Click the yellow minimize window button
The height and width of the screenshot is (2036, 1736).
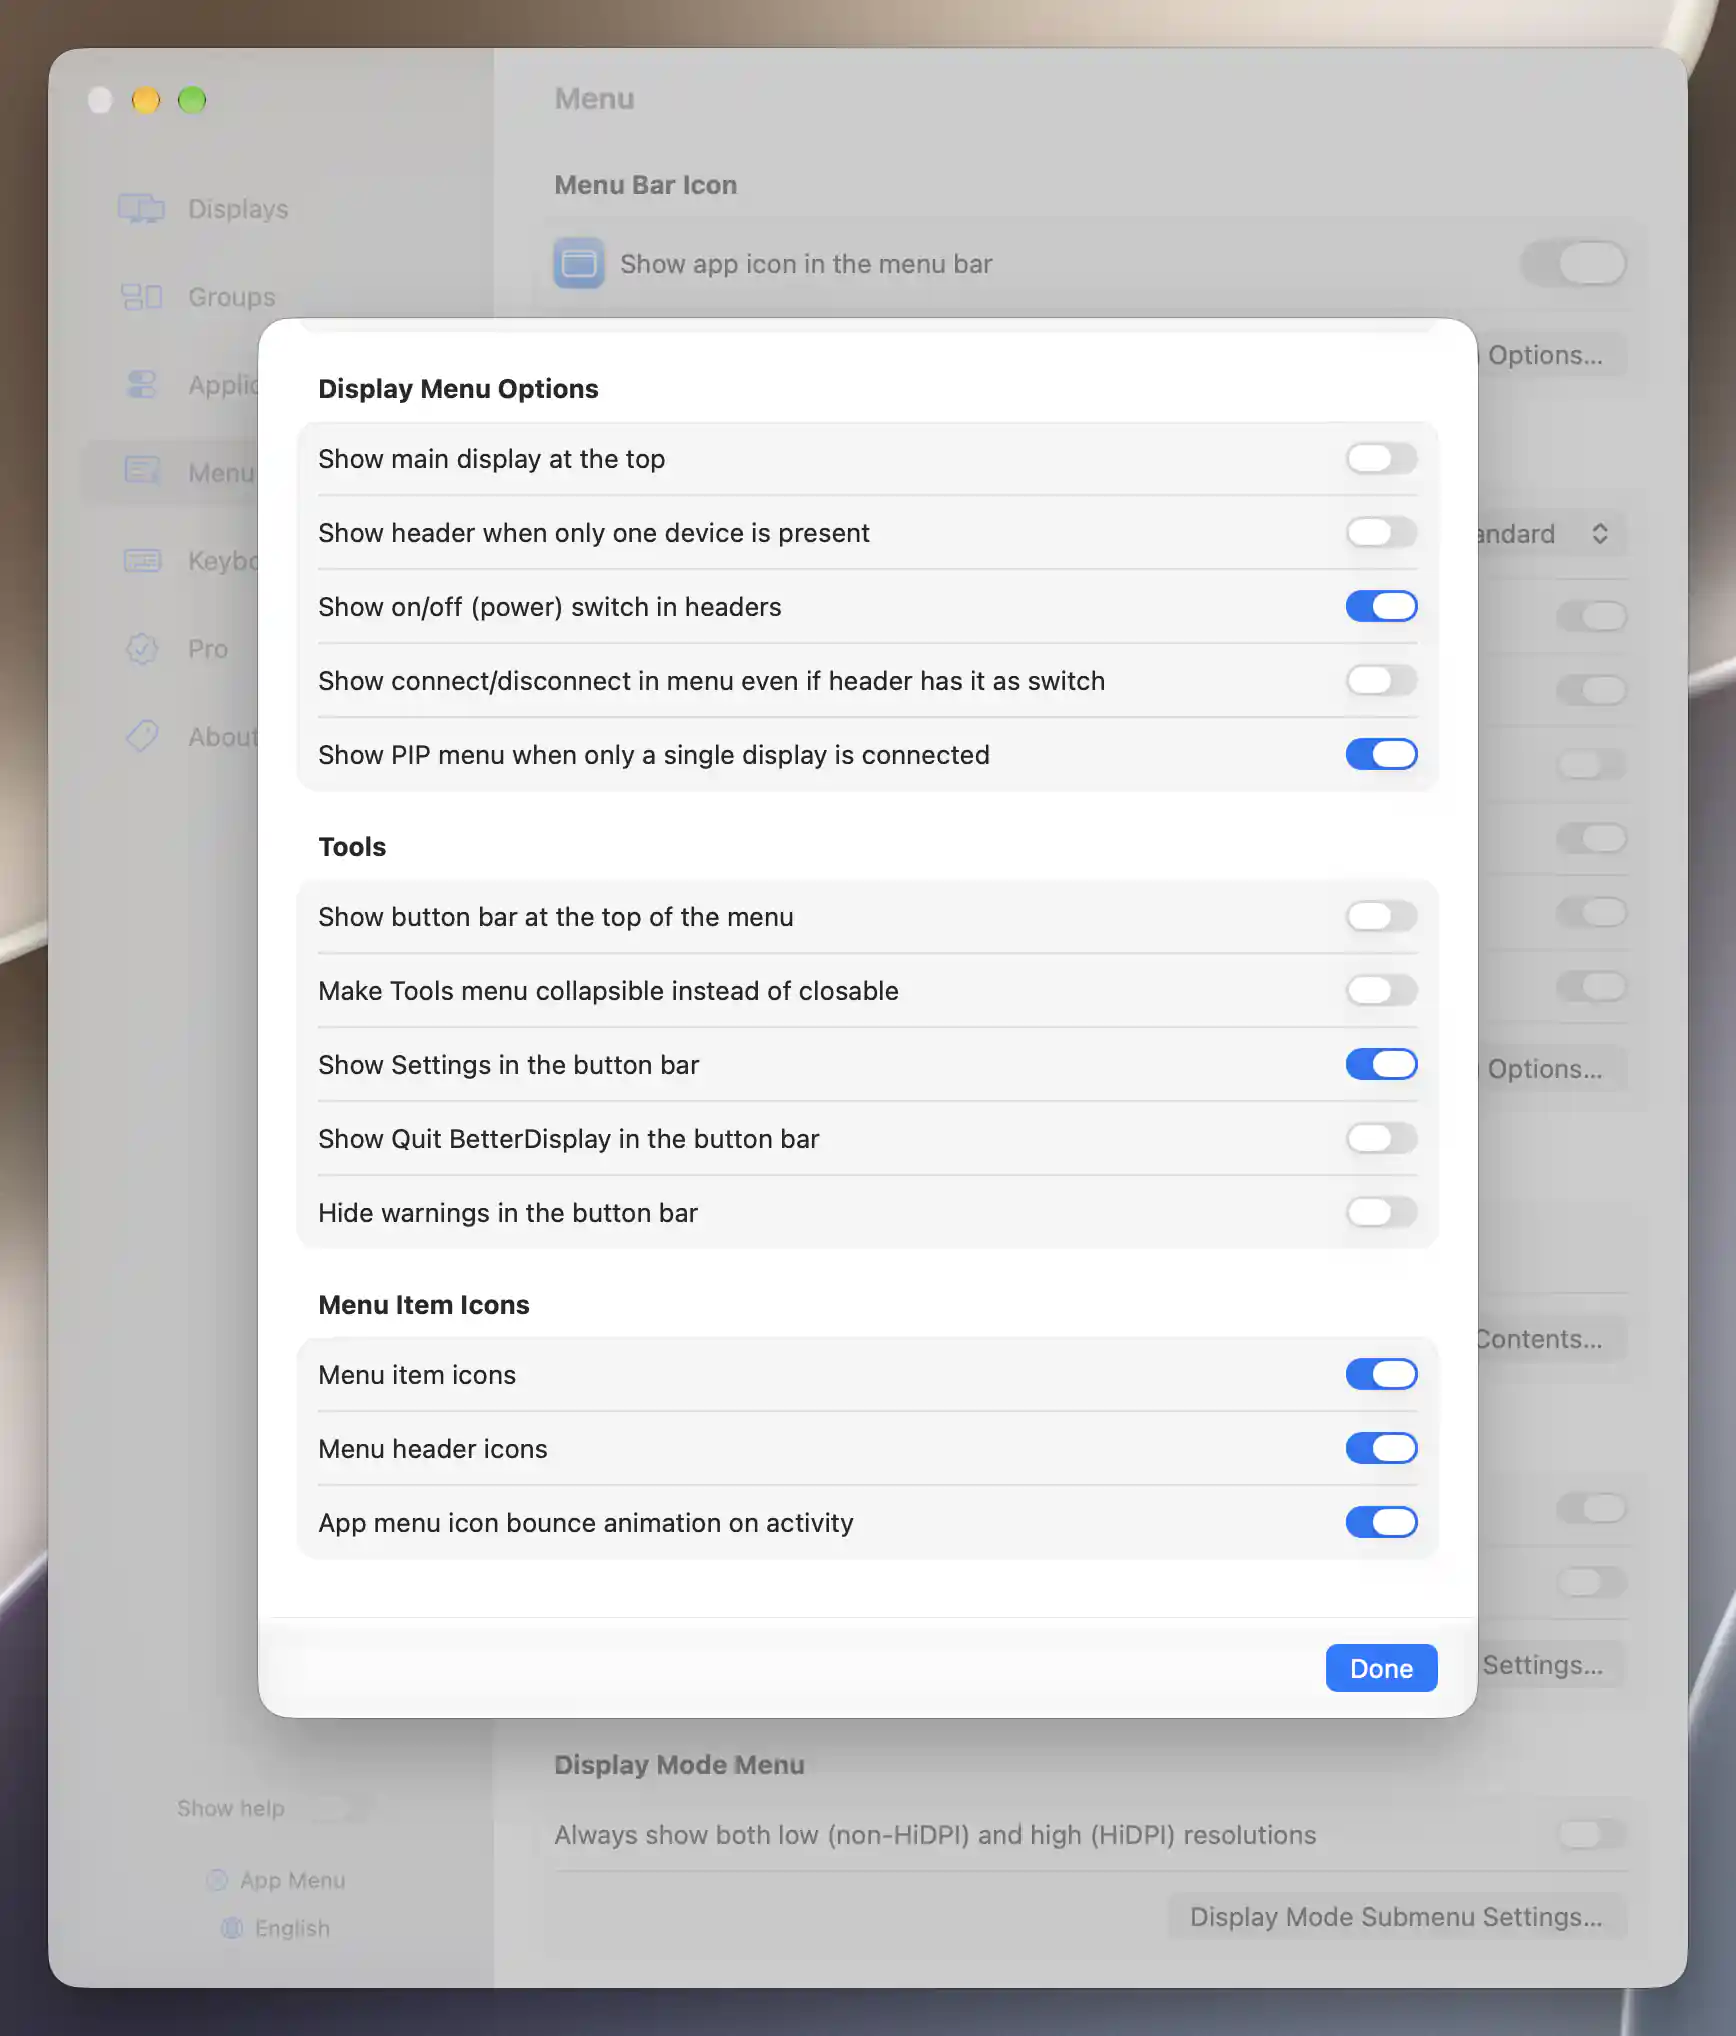146,100
